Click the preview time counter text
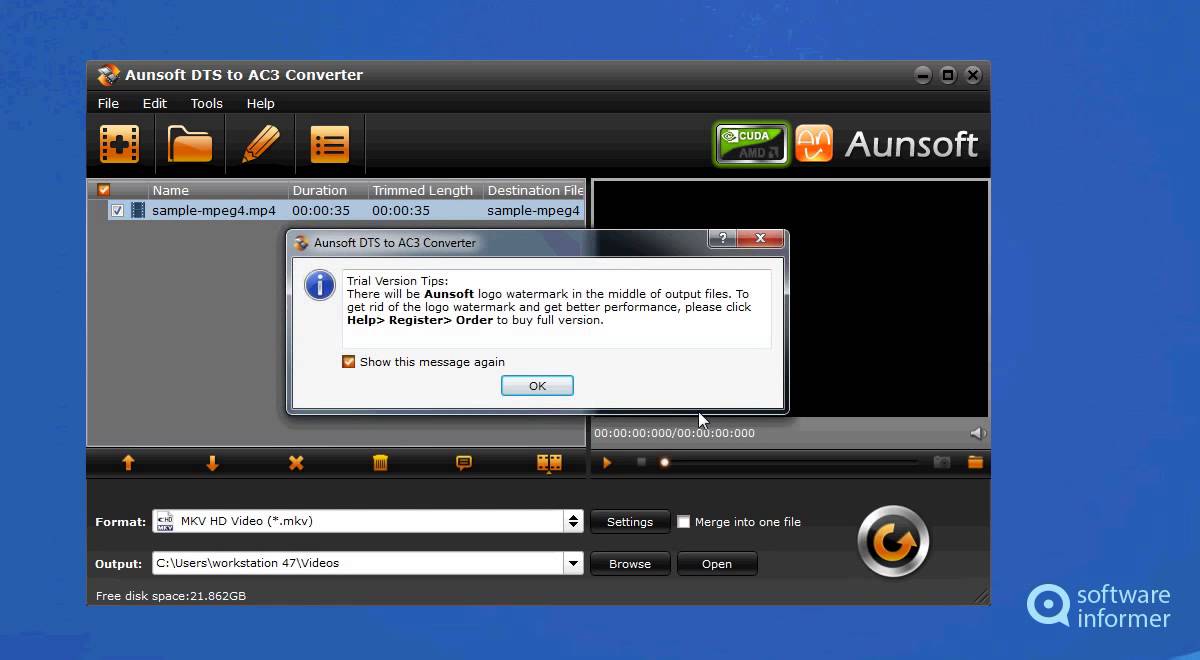The height and width of the screenshot is (660, 1200). [675, 433]
